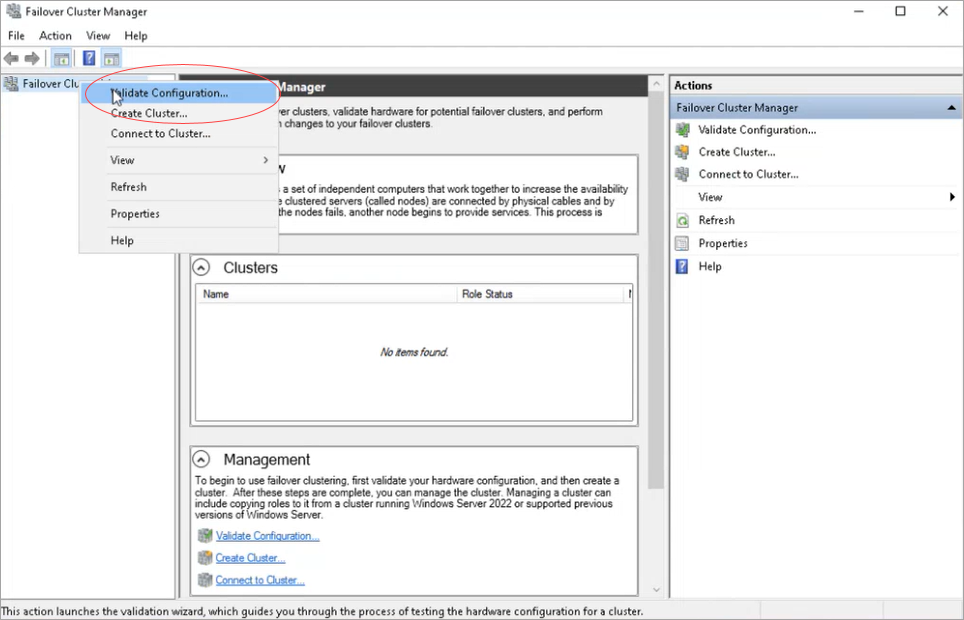This screenshot has width=964, height=620.
Task: Choose Properties in context menu
Action: pyautogui.click(x=179, y=213)
